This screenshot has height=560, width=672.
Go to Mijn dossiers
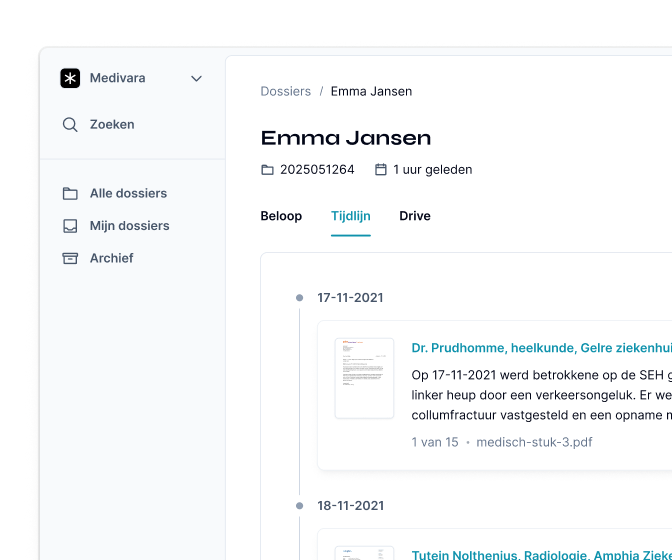coord(129,226)
